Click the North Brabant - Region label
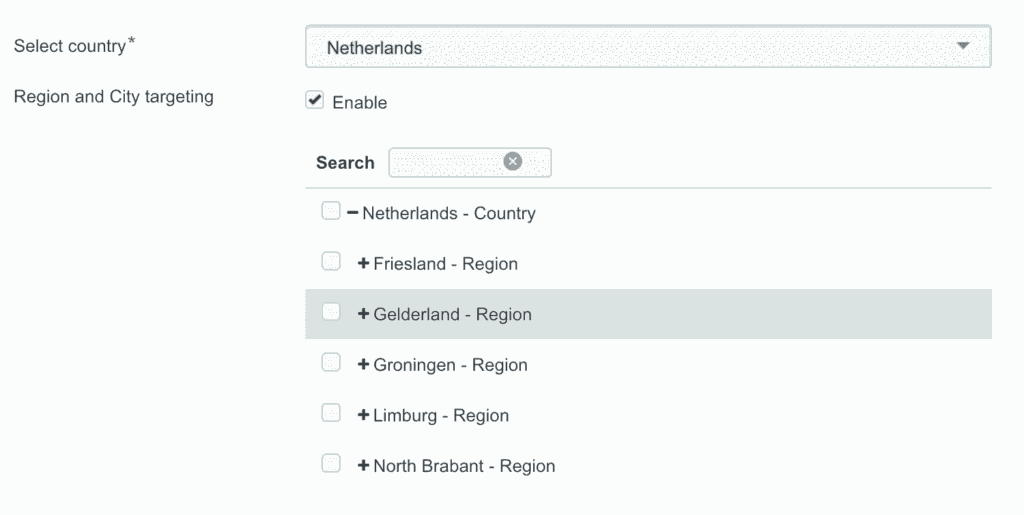The image size is (1024, 515). (x=464, y=466)
